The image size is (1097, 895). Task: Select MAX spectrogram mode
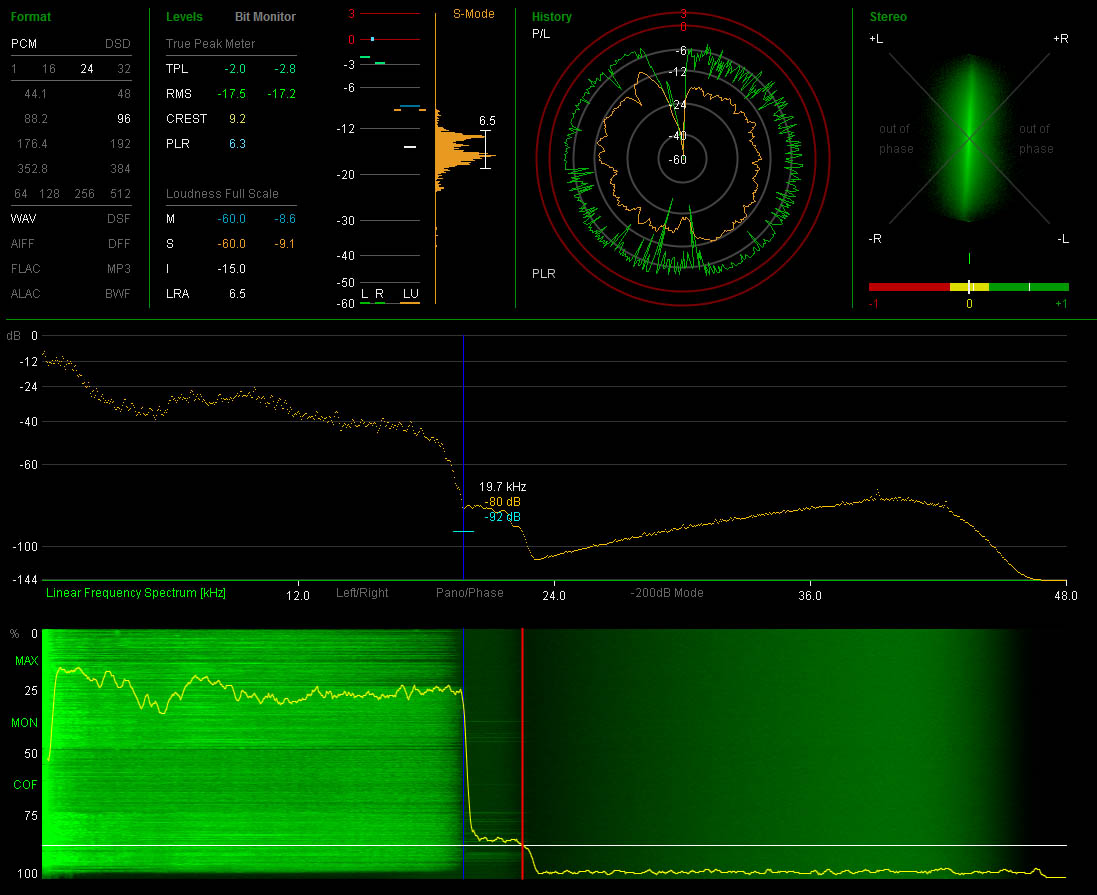point(25,661)
